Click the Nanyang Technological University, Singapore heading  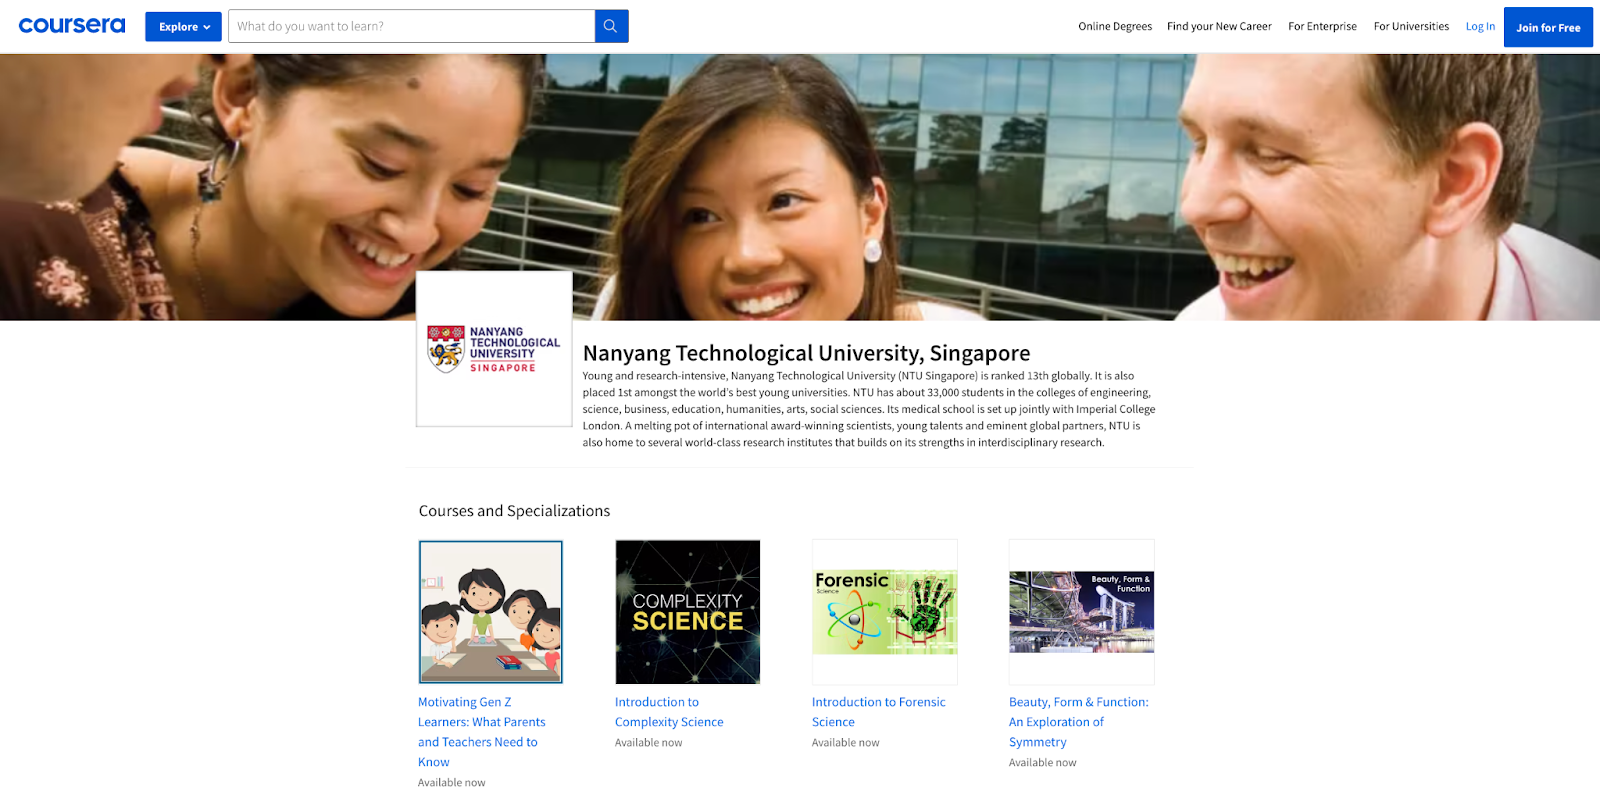point(806,353)
